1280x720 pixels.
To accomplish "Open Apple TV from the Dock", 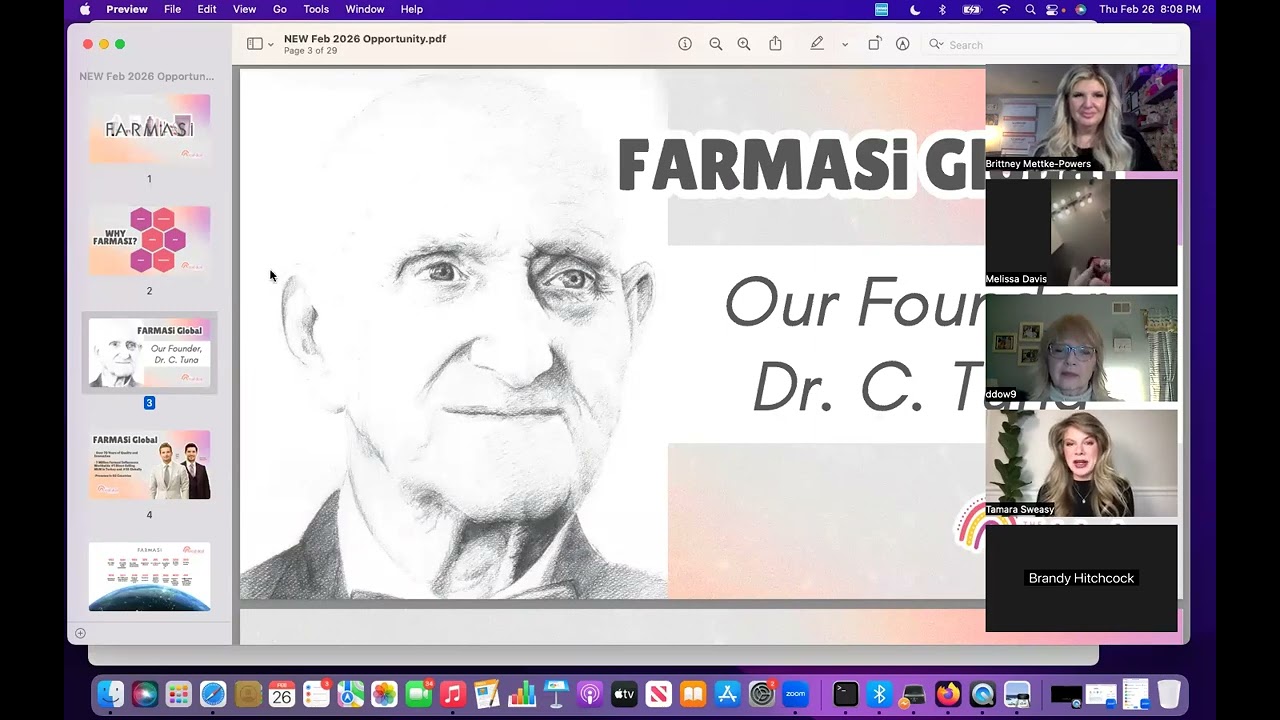I will 624,694.
